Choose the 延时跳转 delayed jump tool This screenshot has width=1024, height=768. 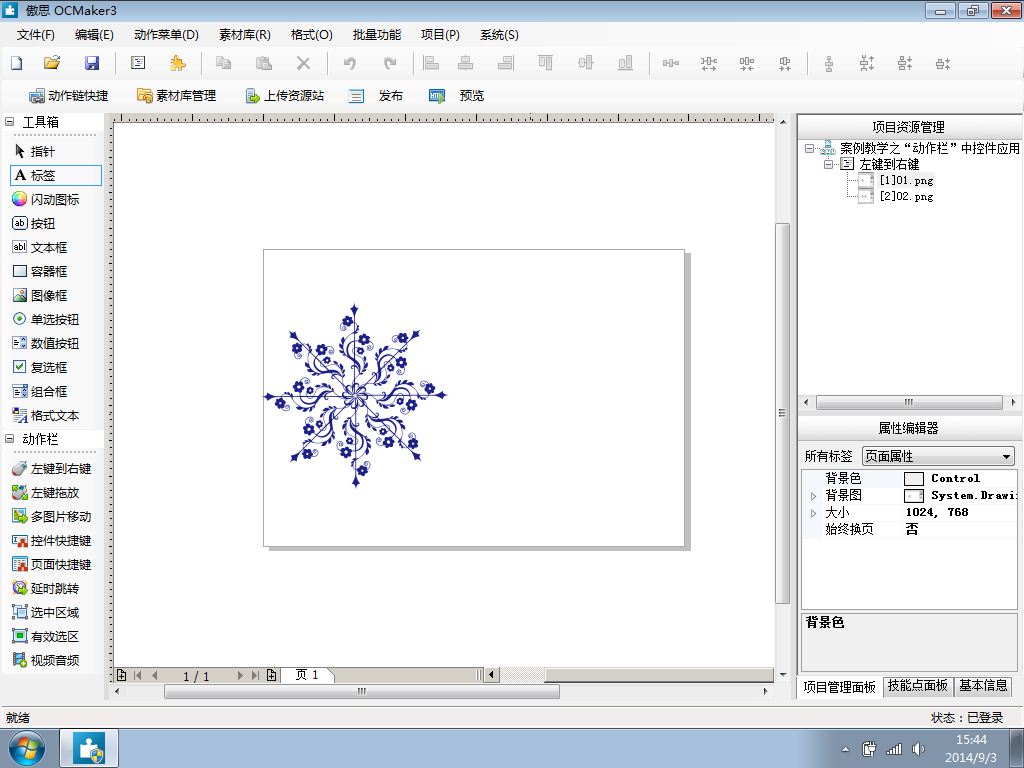click(x=45, y=588)
